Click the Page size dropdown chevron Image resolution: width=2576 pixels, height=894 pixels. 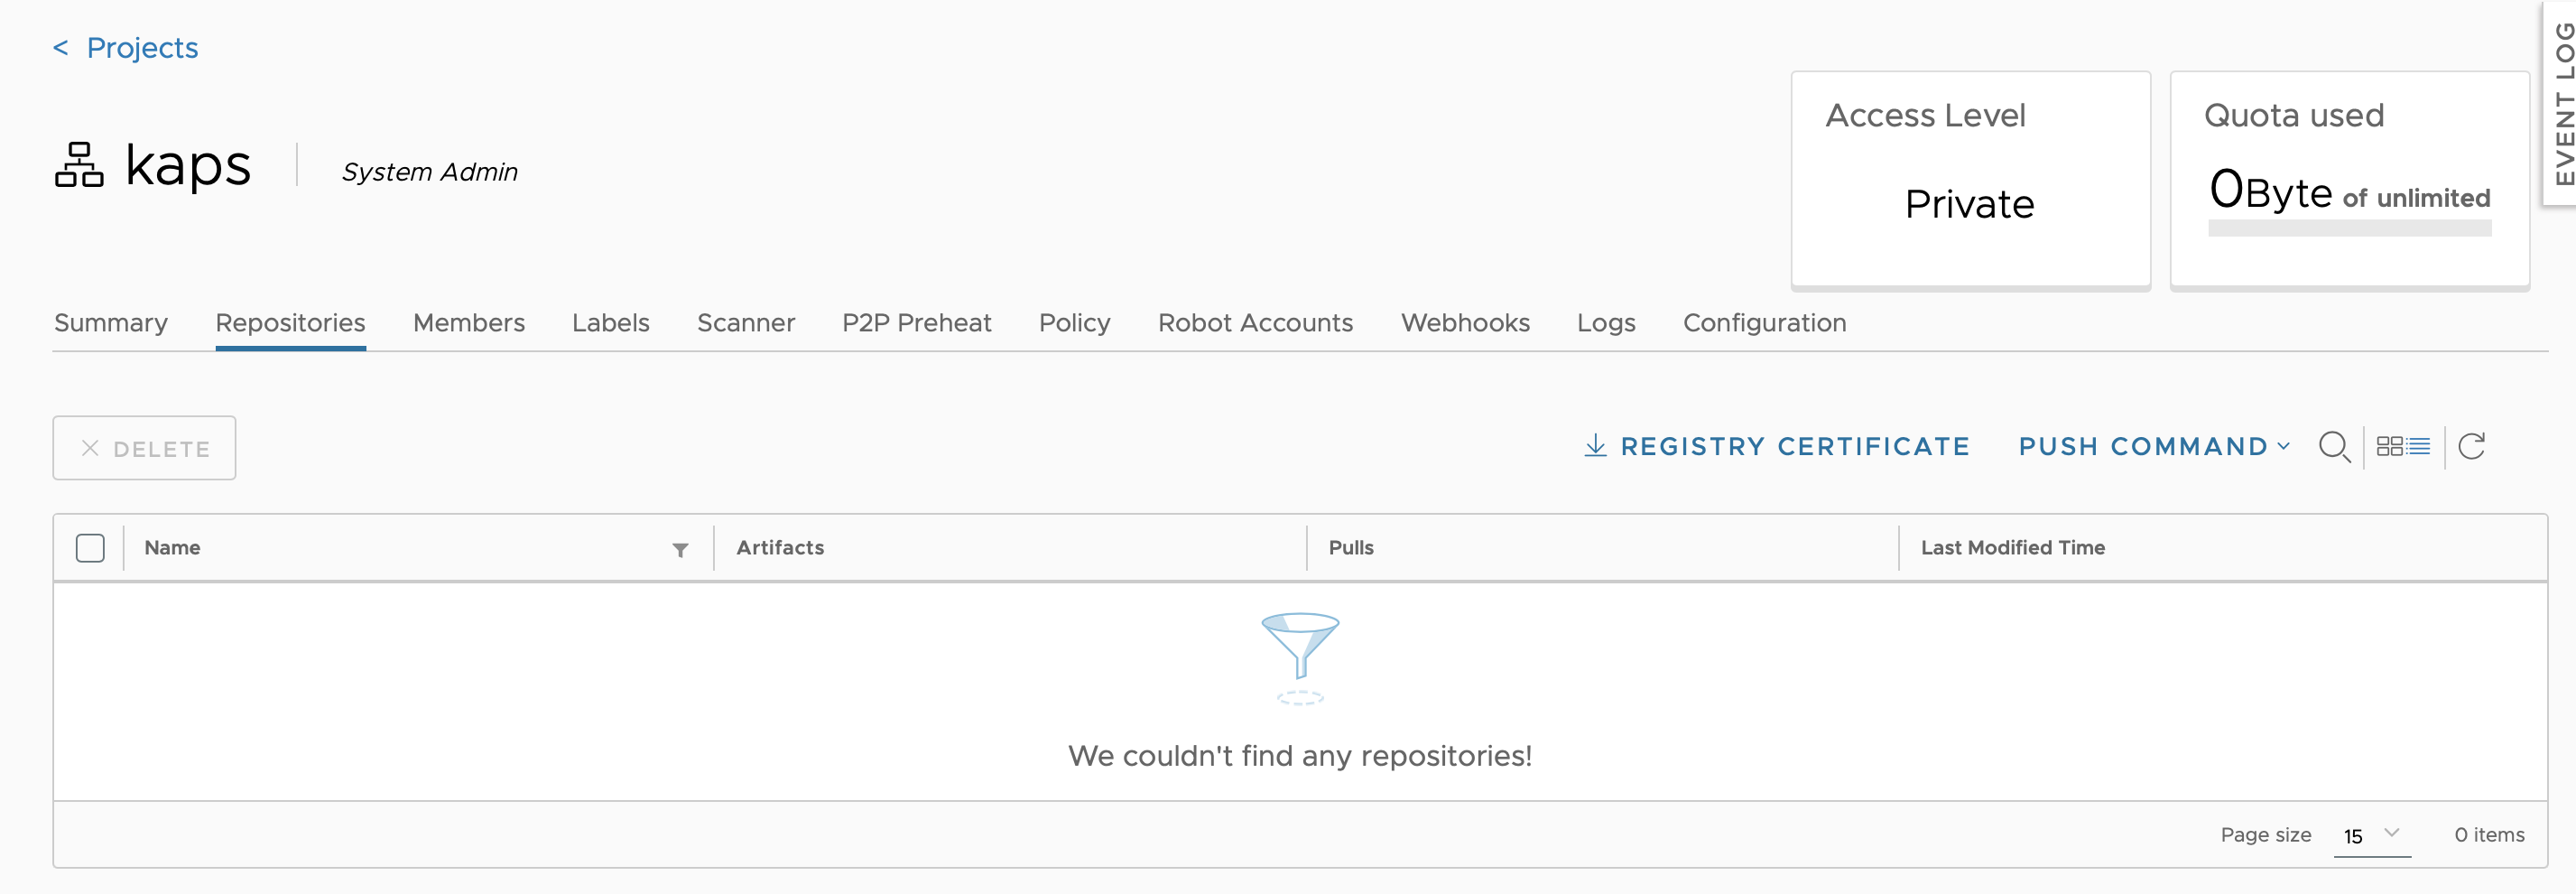pyautogui.click(x=2392, y=833)
